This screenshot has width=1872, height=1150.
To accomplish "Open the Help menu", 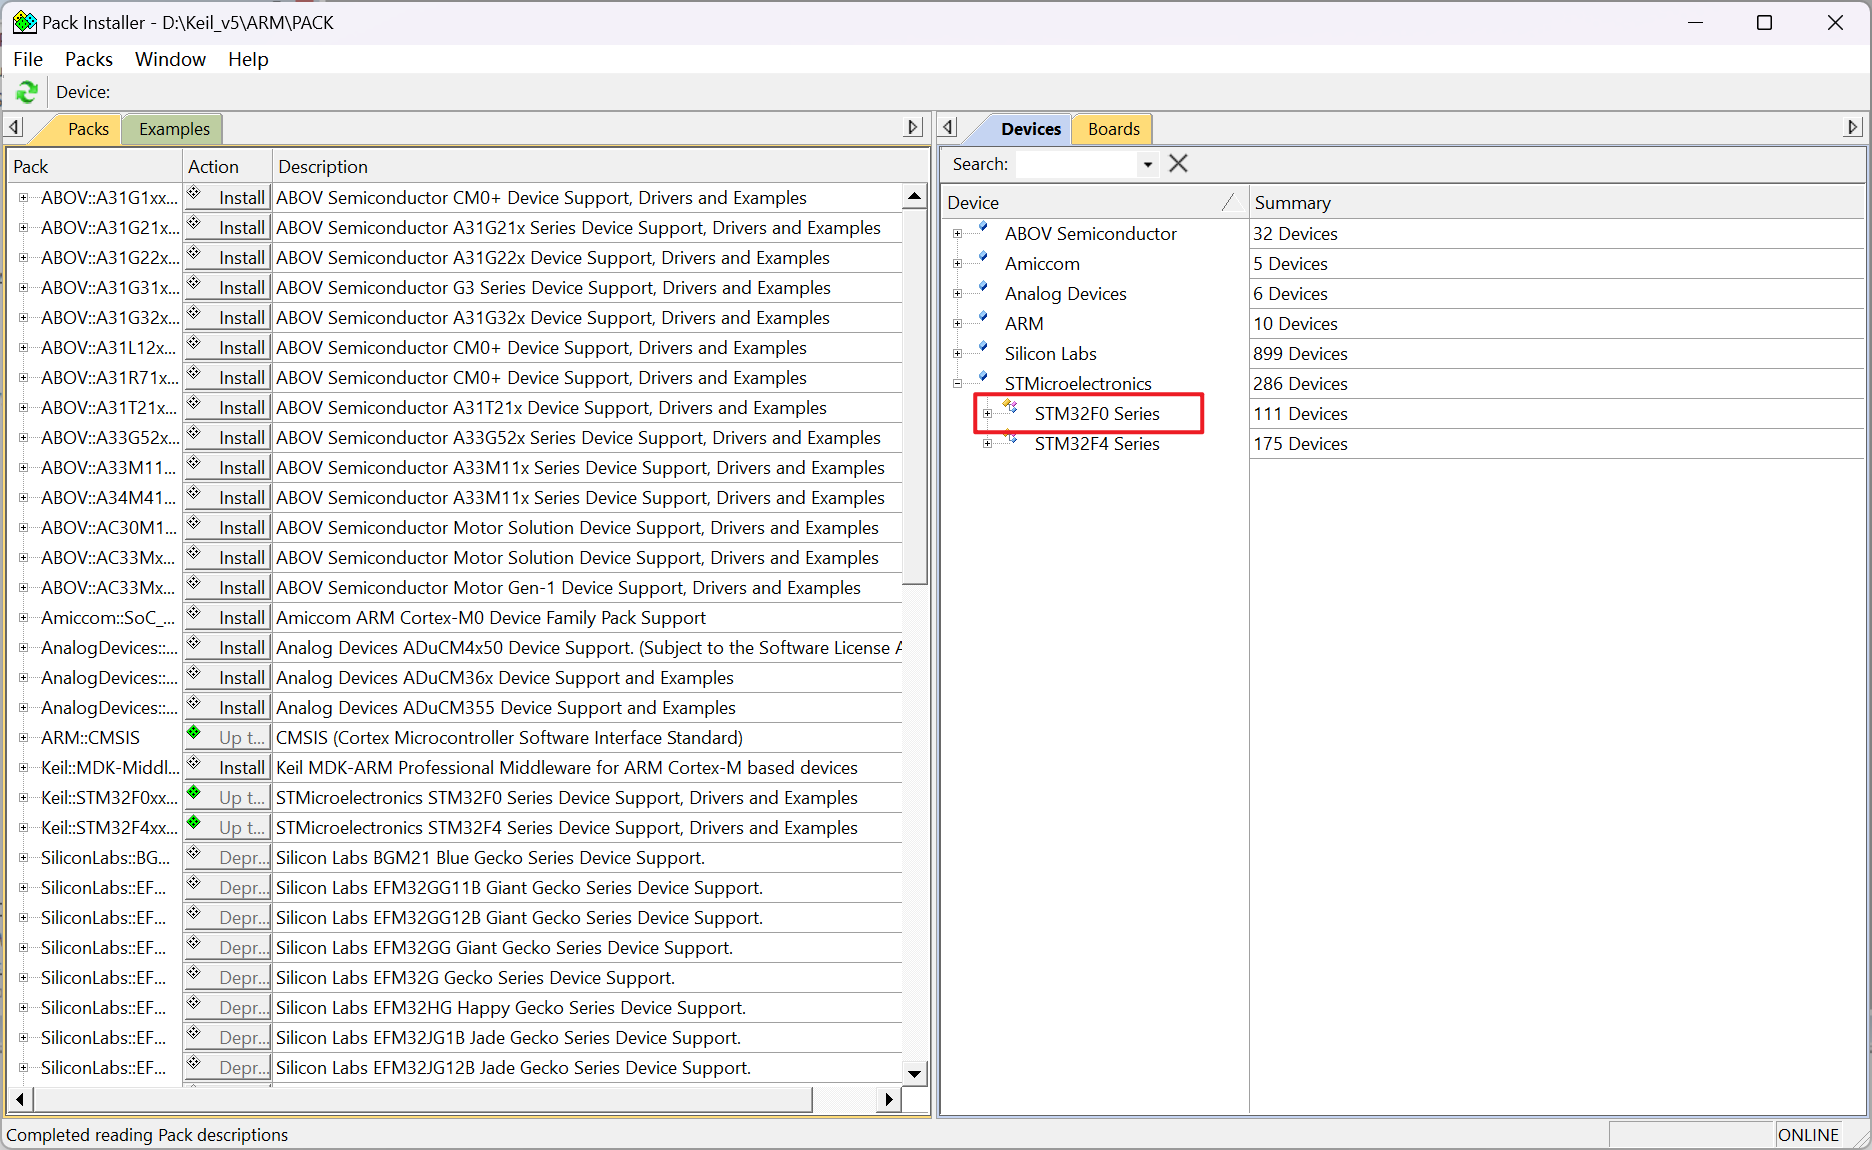I will point(248,59).
